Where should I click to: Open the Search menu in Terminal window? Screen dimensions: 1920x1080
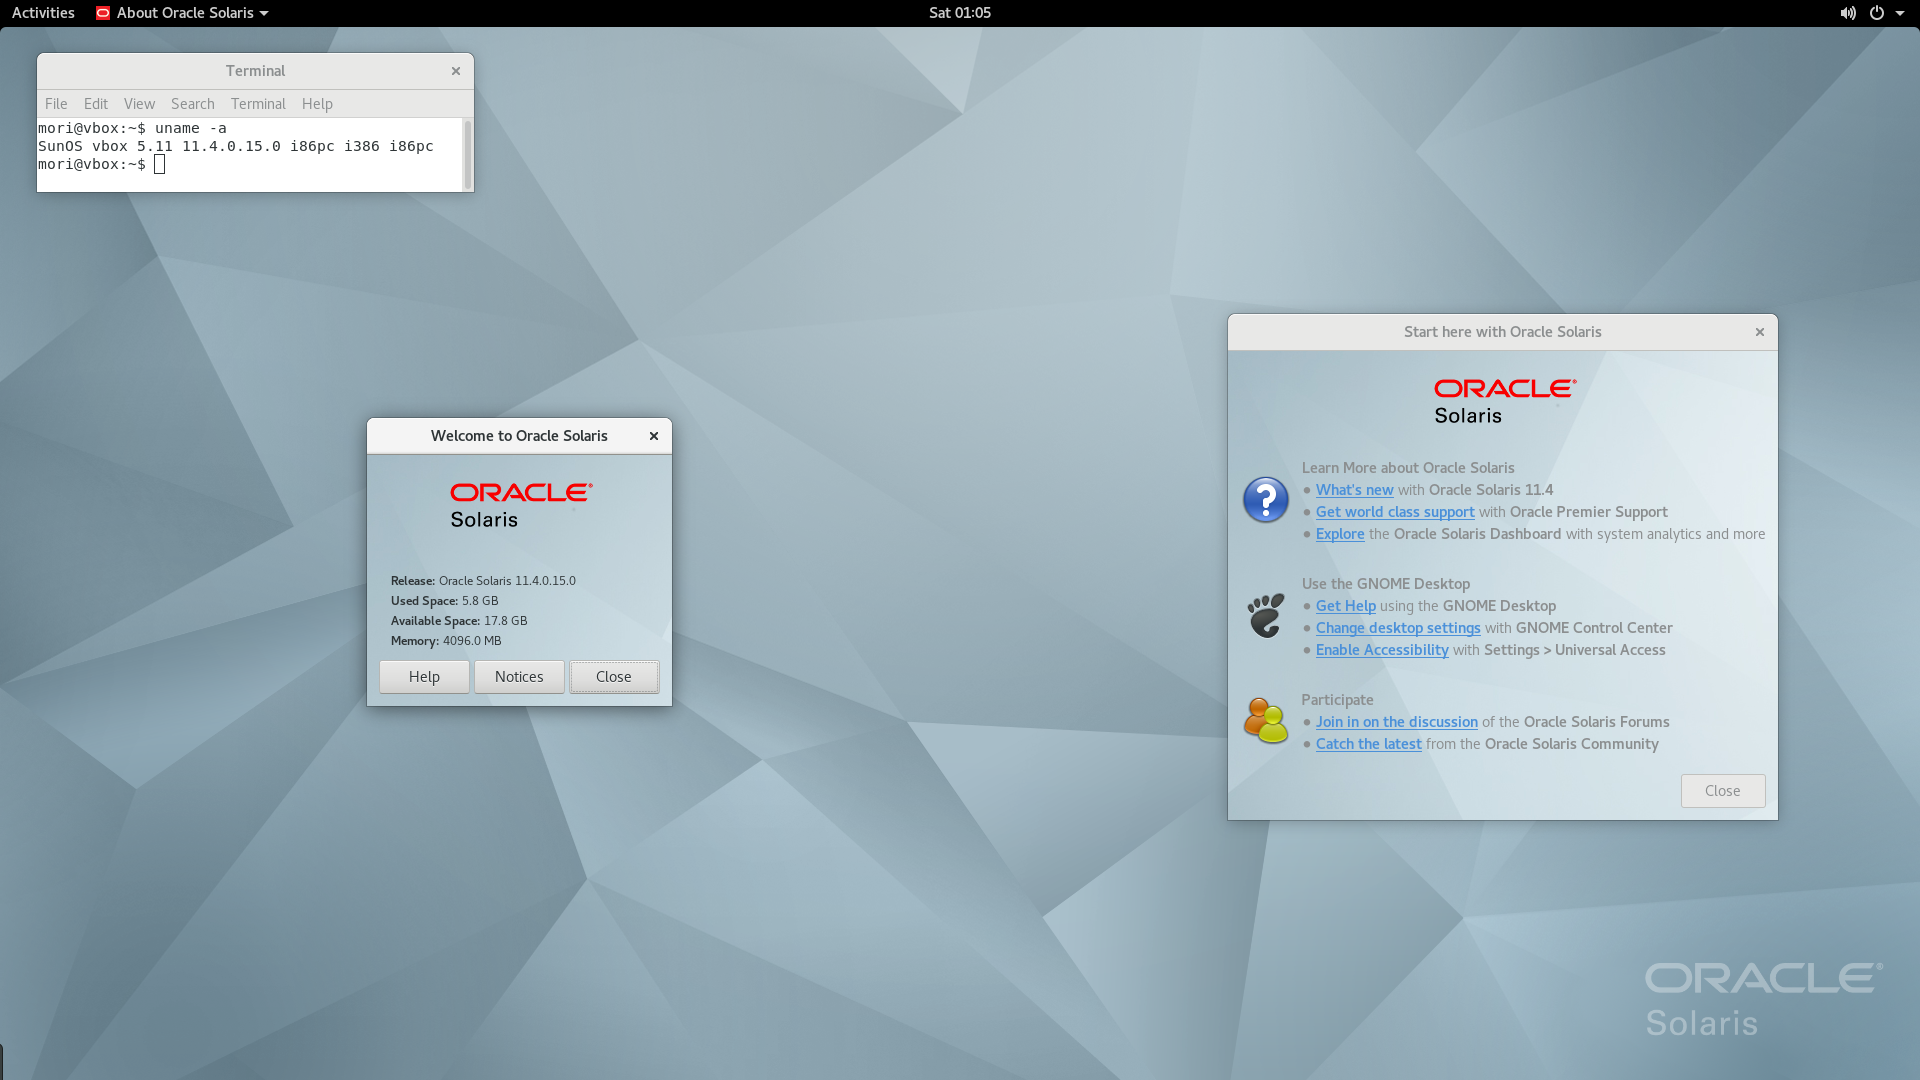[x=192, y=103]
